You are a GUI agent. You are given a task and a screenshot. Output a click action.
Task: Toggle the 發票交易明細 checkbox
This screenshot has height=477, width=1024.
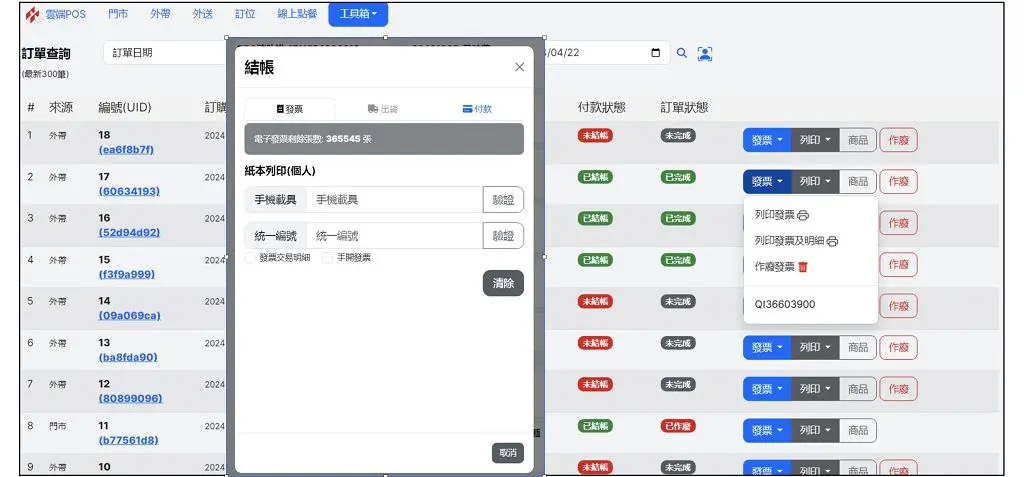[x=250, y=258]
